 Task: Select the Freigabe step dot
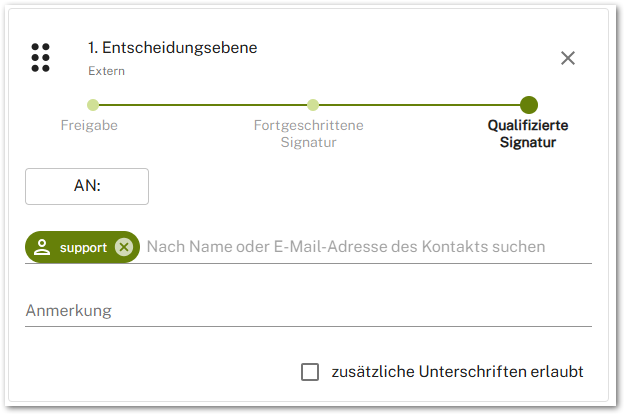93,104
